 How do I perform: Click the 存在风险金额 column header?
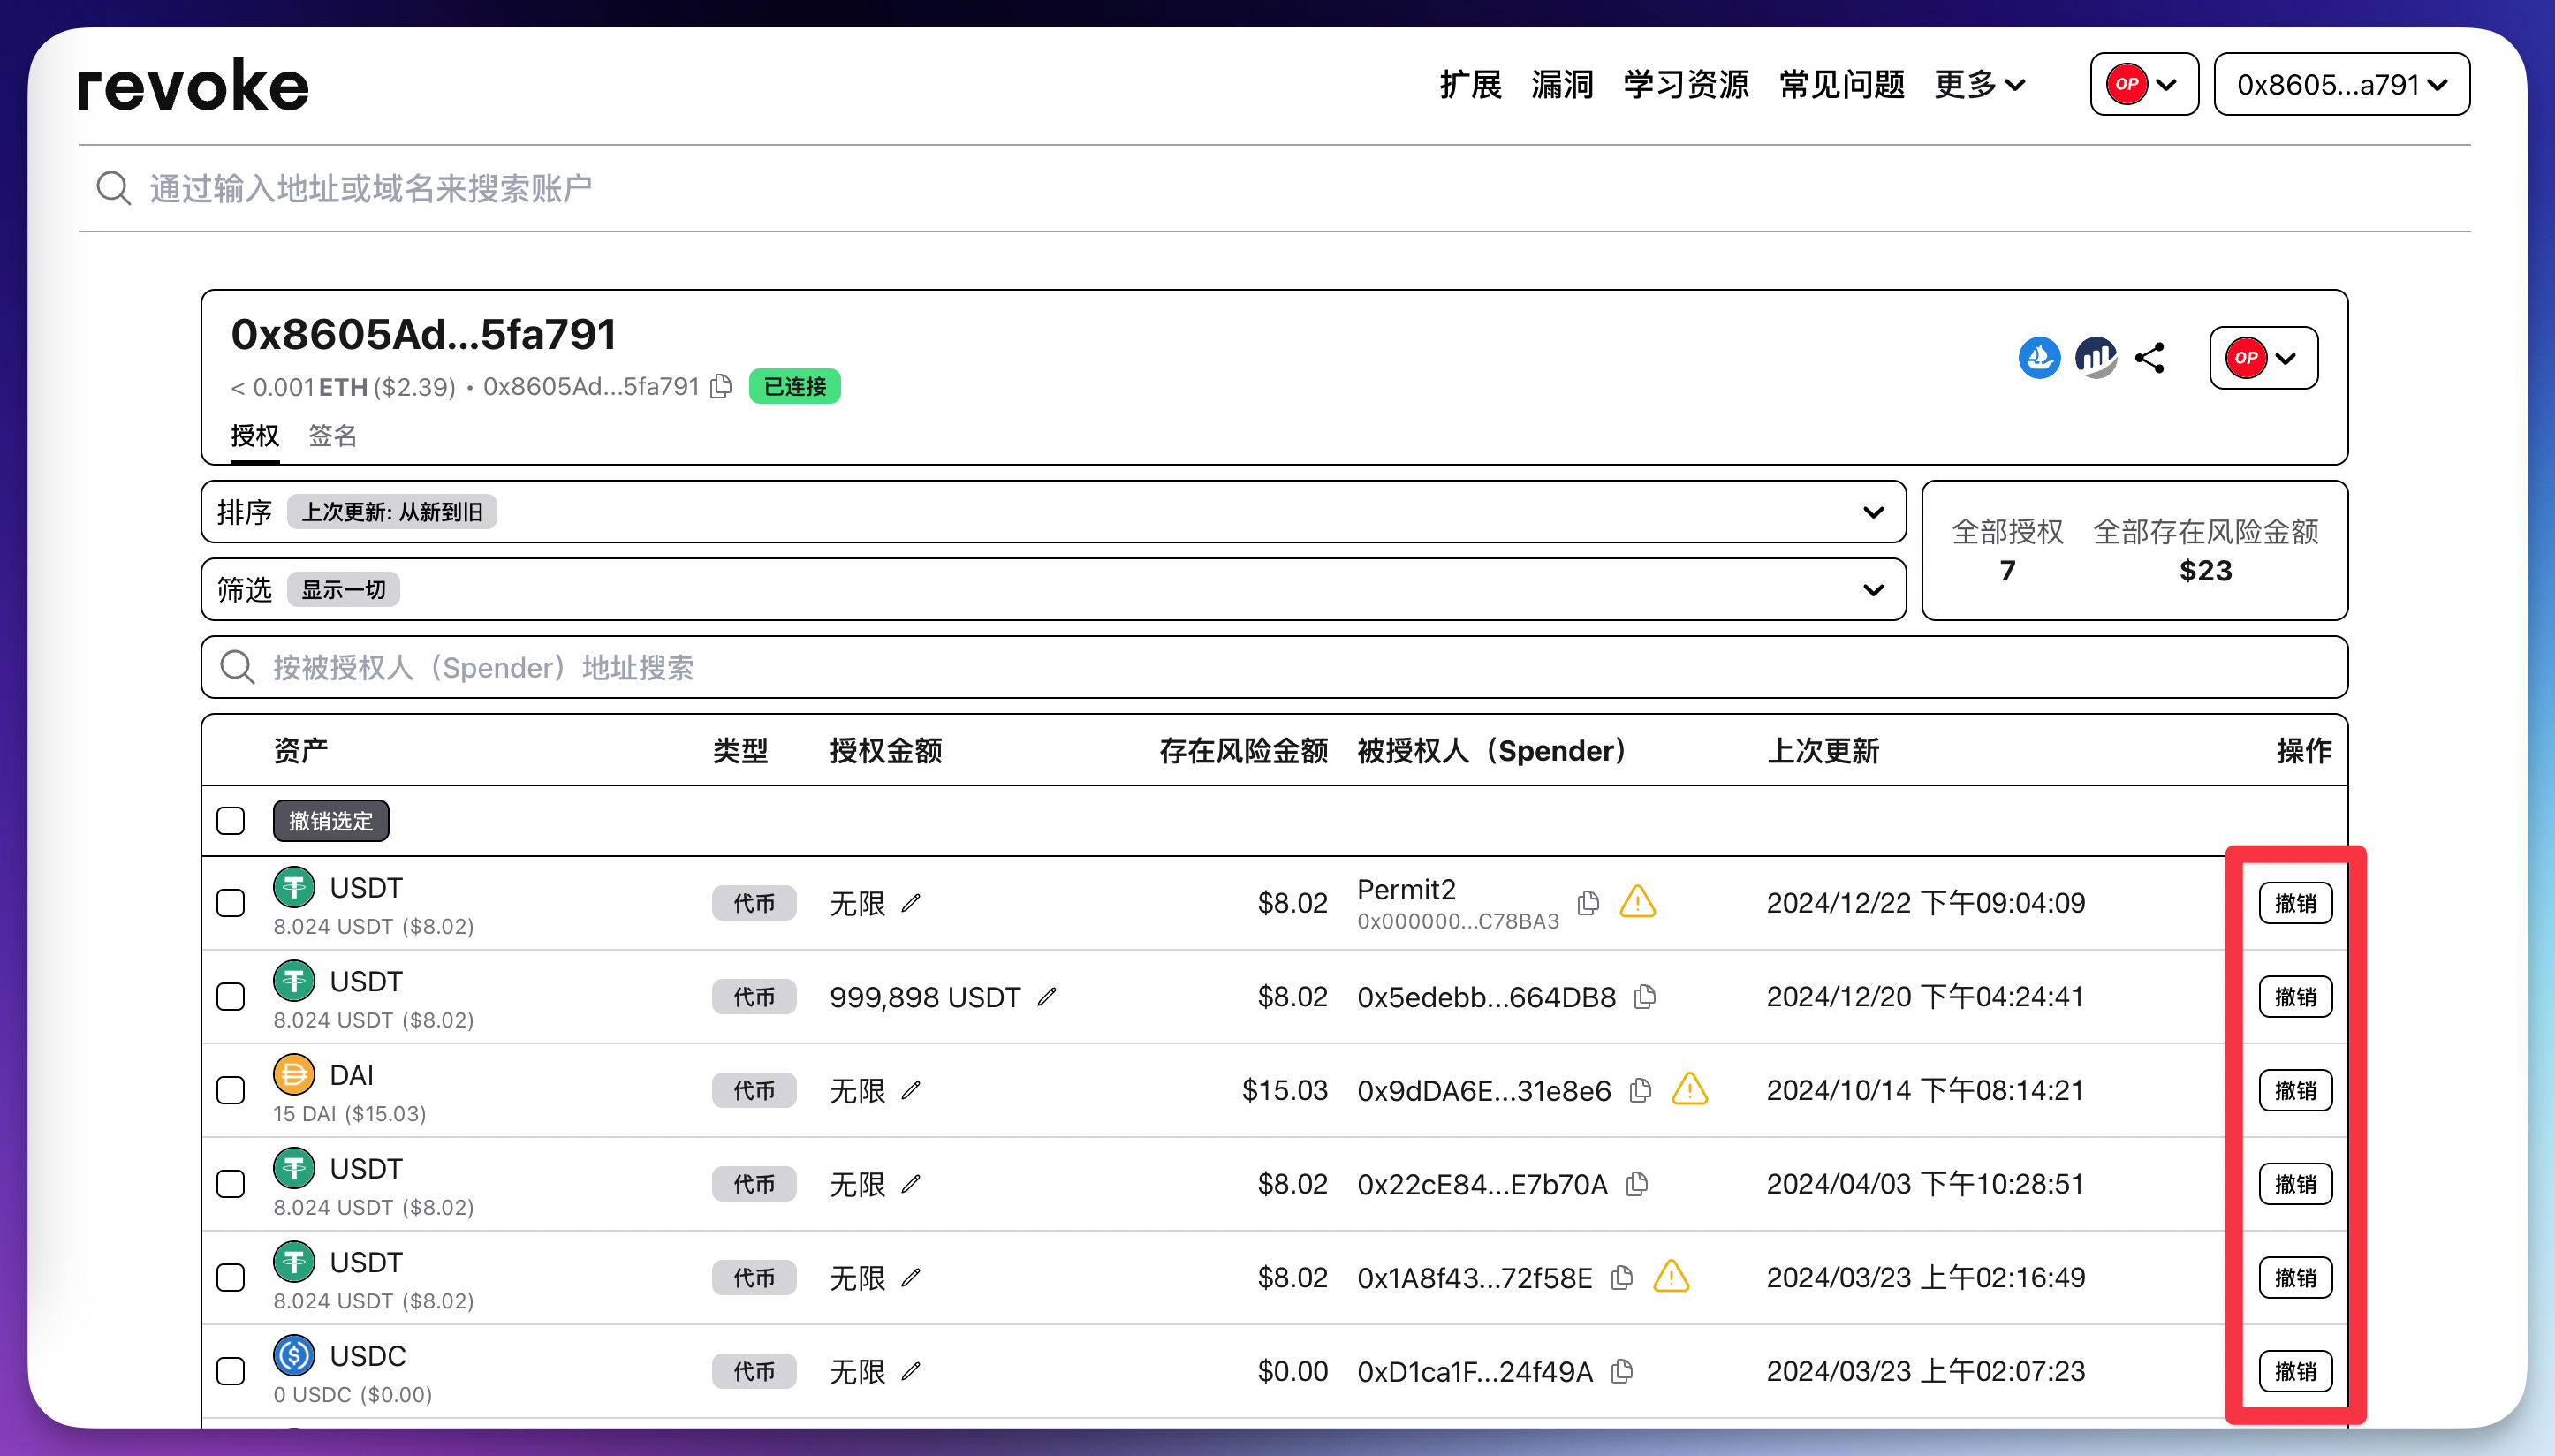coord(1243,750)
